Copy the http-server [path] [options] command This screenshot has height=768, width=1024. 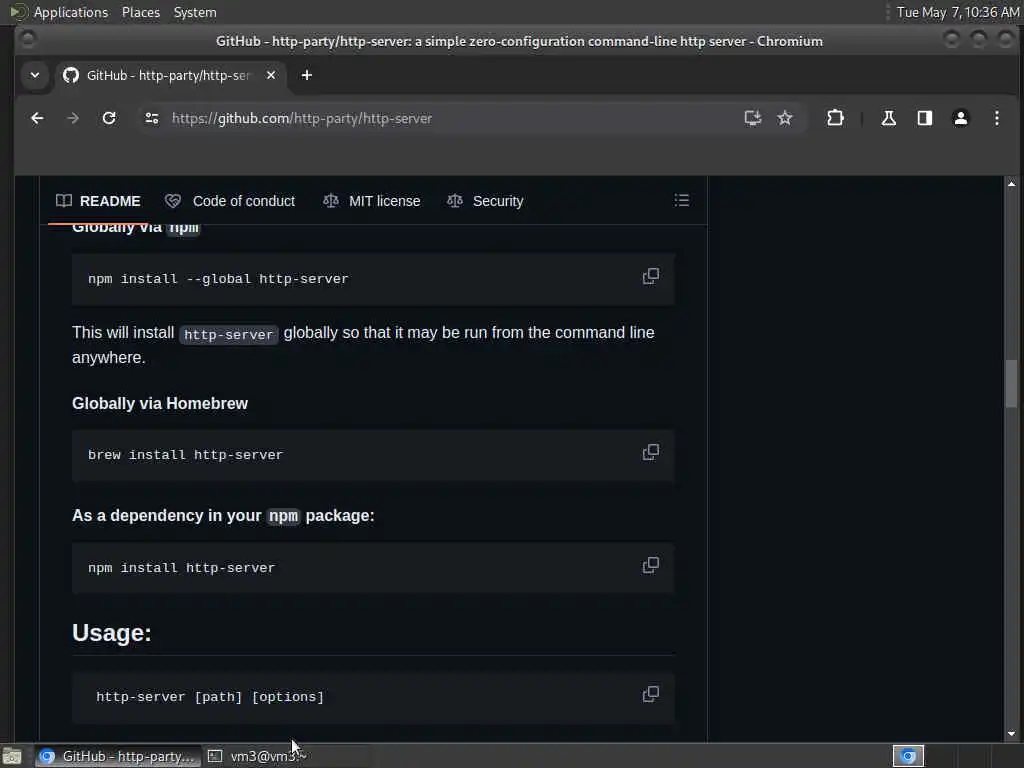[x=650, y=694]
